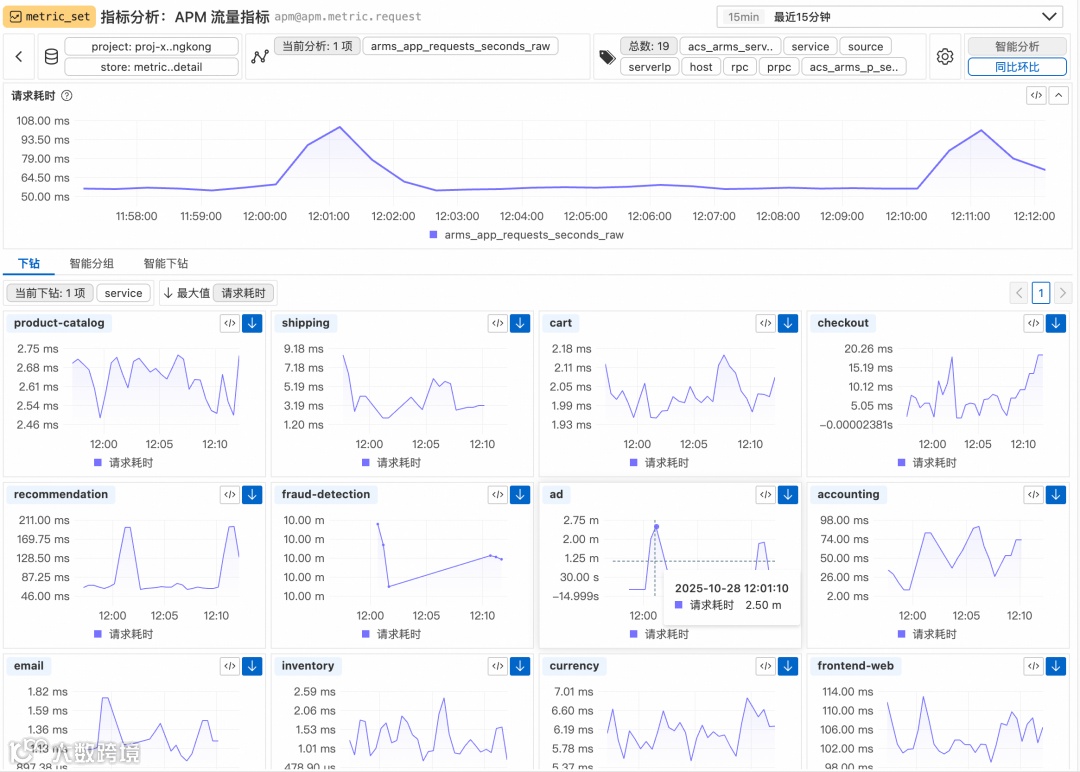The height and width of the screenshot is (772, 1080).
Task: Select the service tag in top bar
Action: [x=810, y=46]
